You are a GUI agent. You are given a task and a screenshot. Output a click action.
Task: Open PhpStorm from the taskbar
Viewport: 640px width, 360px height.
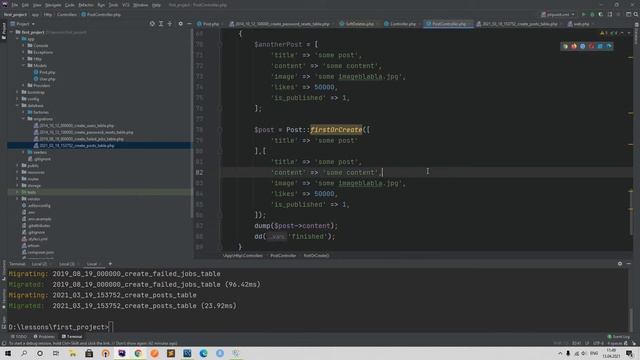(122, 353)
